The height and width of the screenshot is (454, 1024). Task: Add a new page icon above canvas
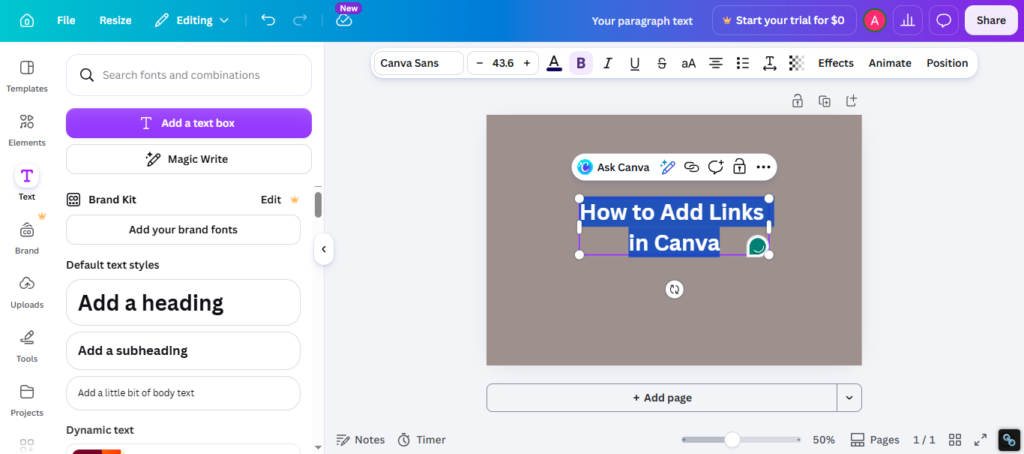tap(851, 101)
